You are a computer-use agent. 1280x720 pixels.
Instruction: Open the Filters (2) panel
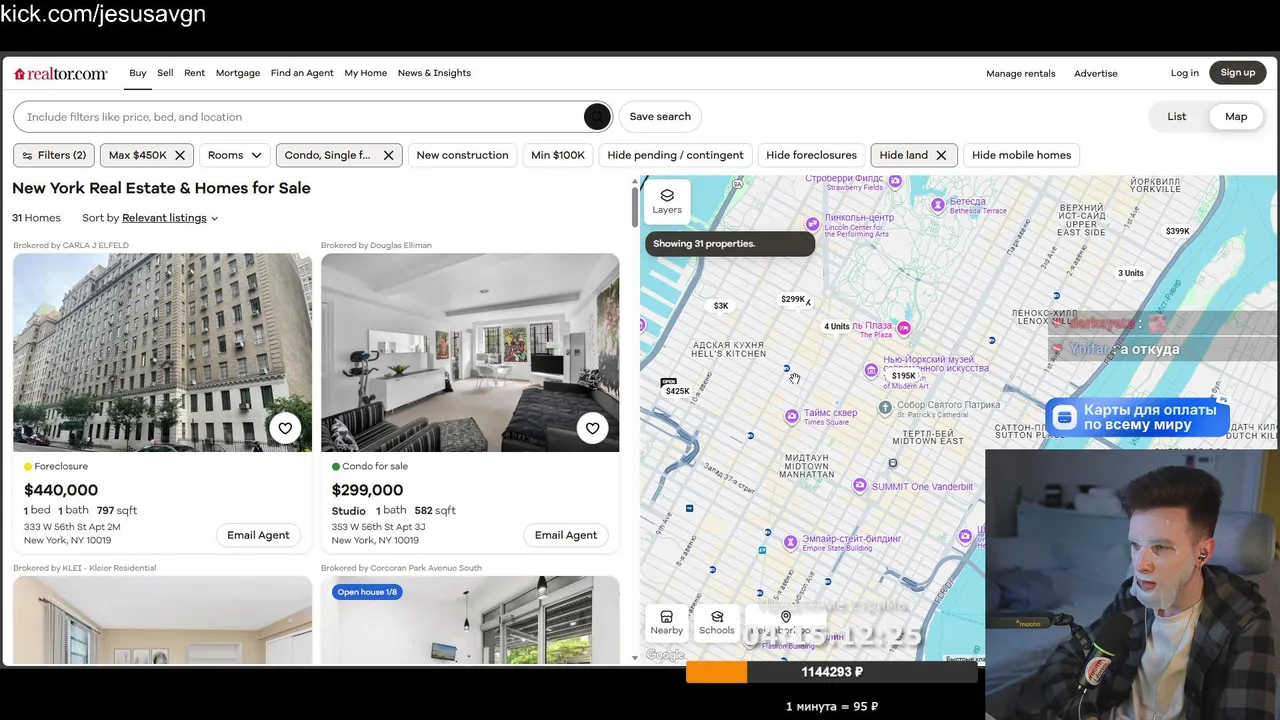(54, 155)
